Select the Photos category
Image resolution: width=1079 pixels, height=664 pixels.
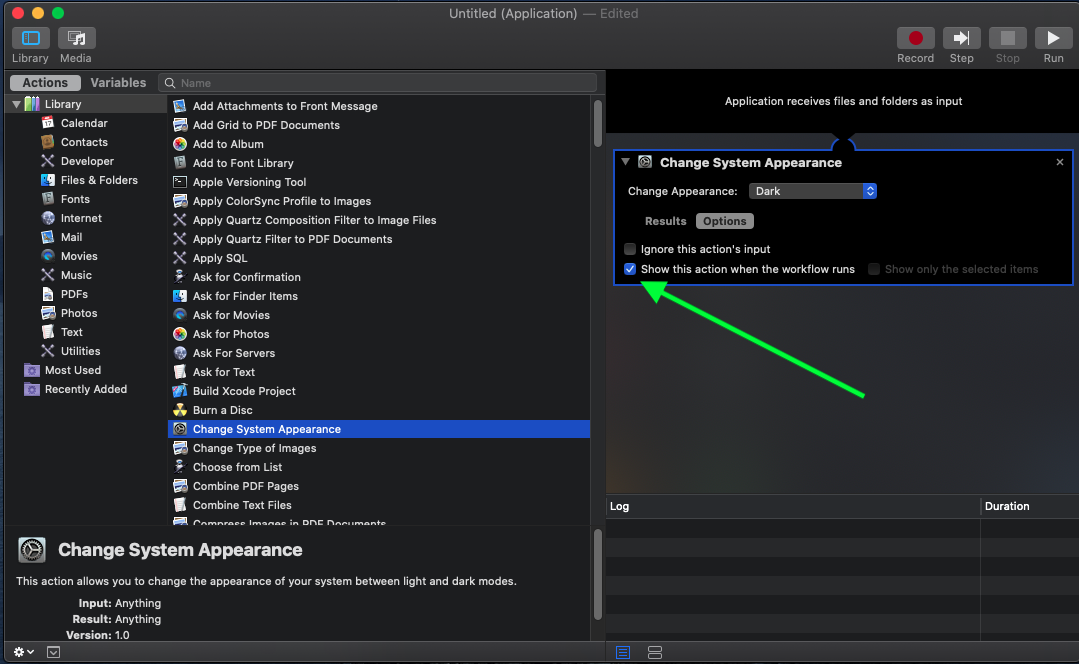tap(79, 313)
